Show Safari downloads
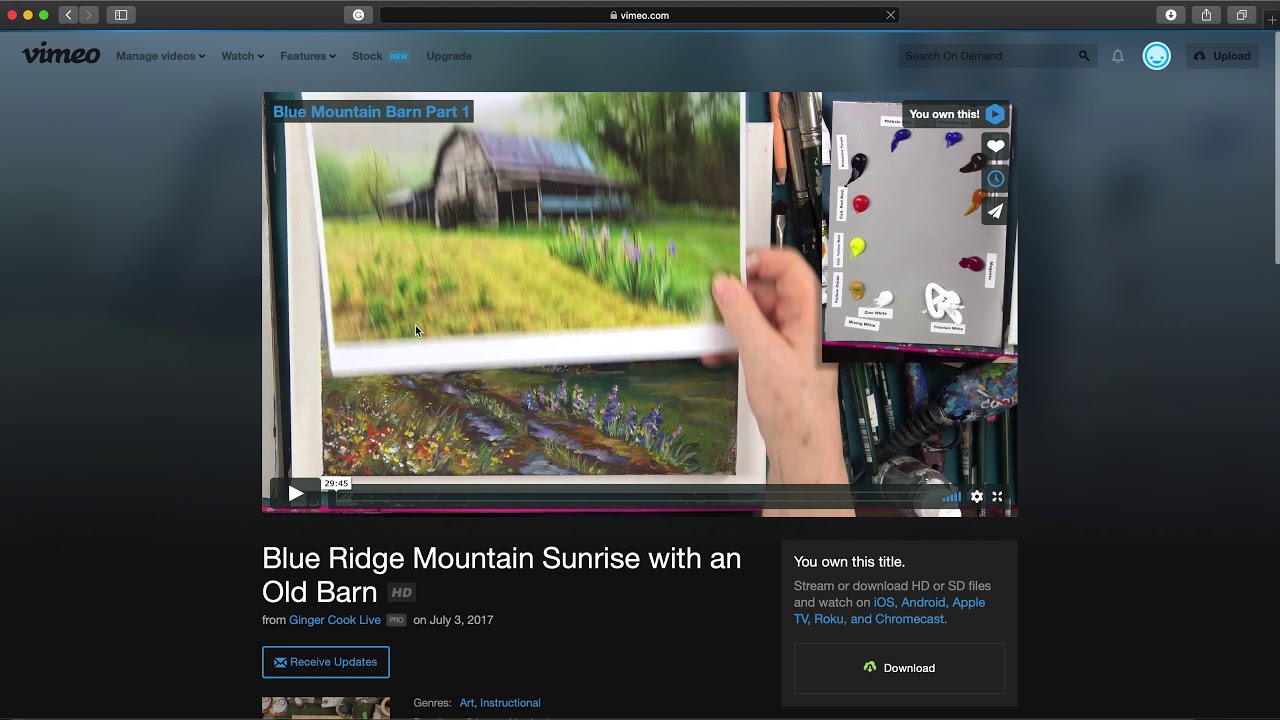Screen dimensions: 1280x720 (x=1171, y=15)
